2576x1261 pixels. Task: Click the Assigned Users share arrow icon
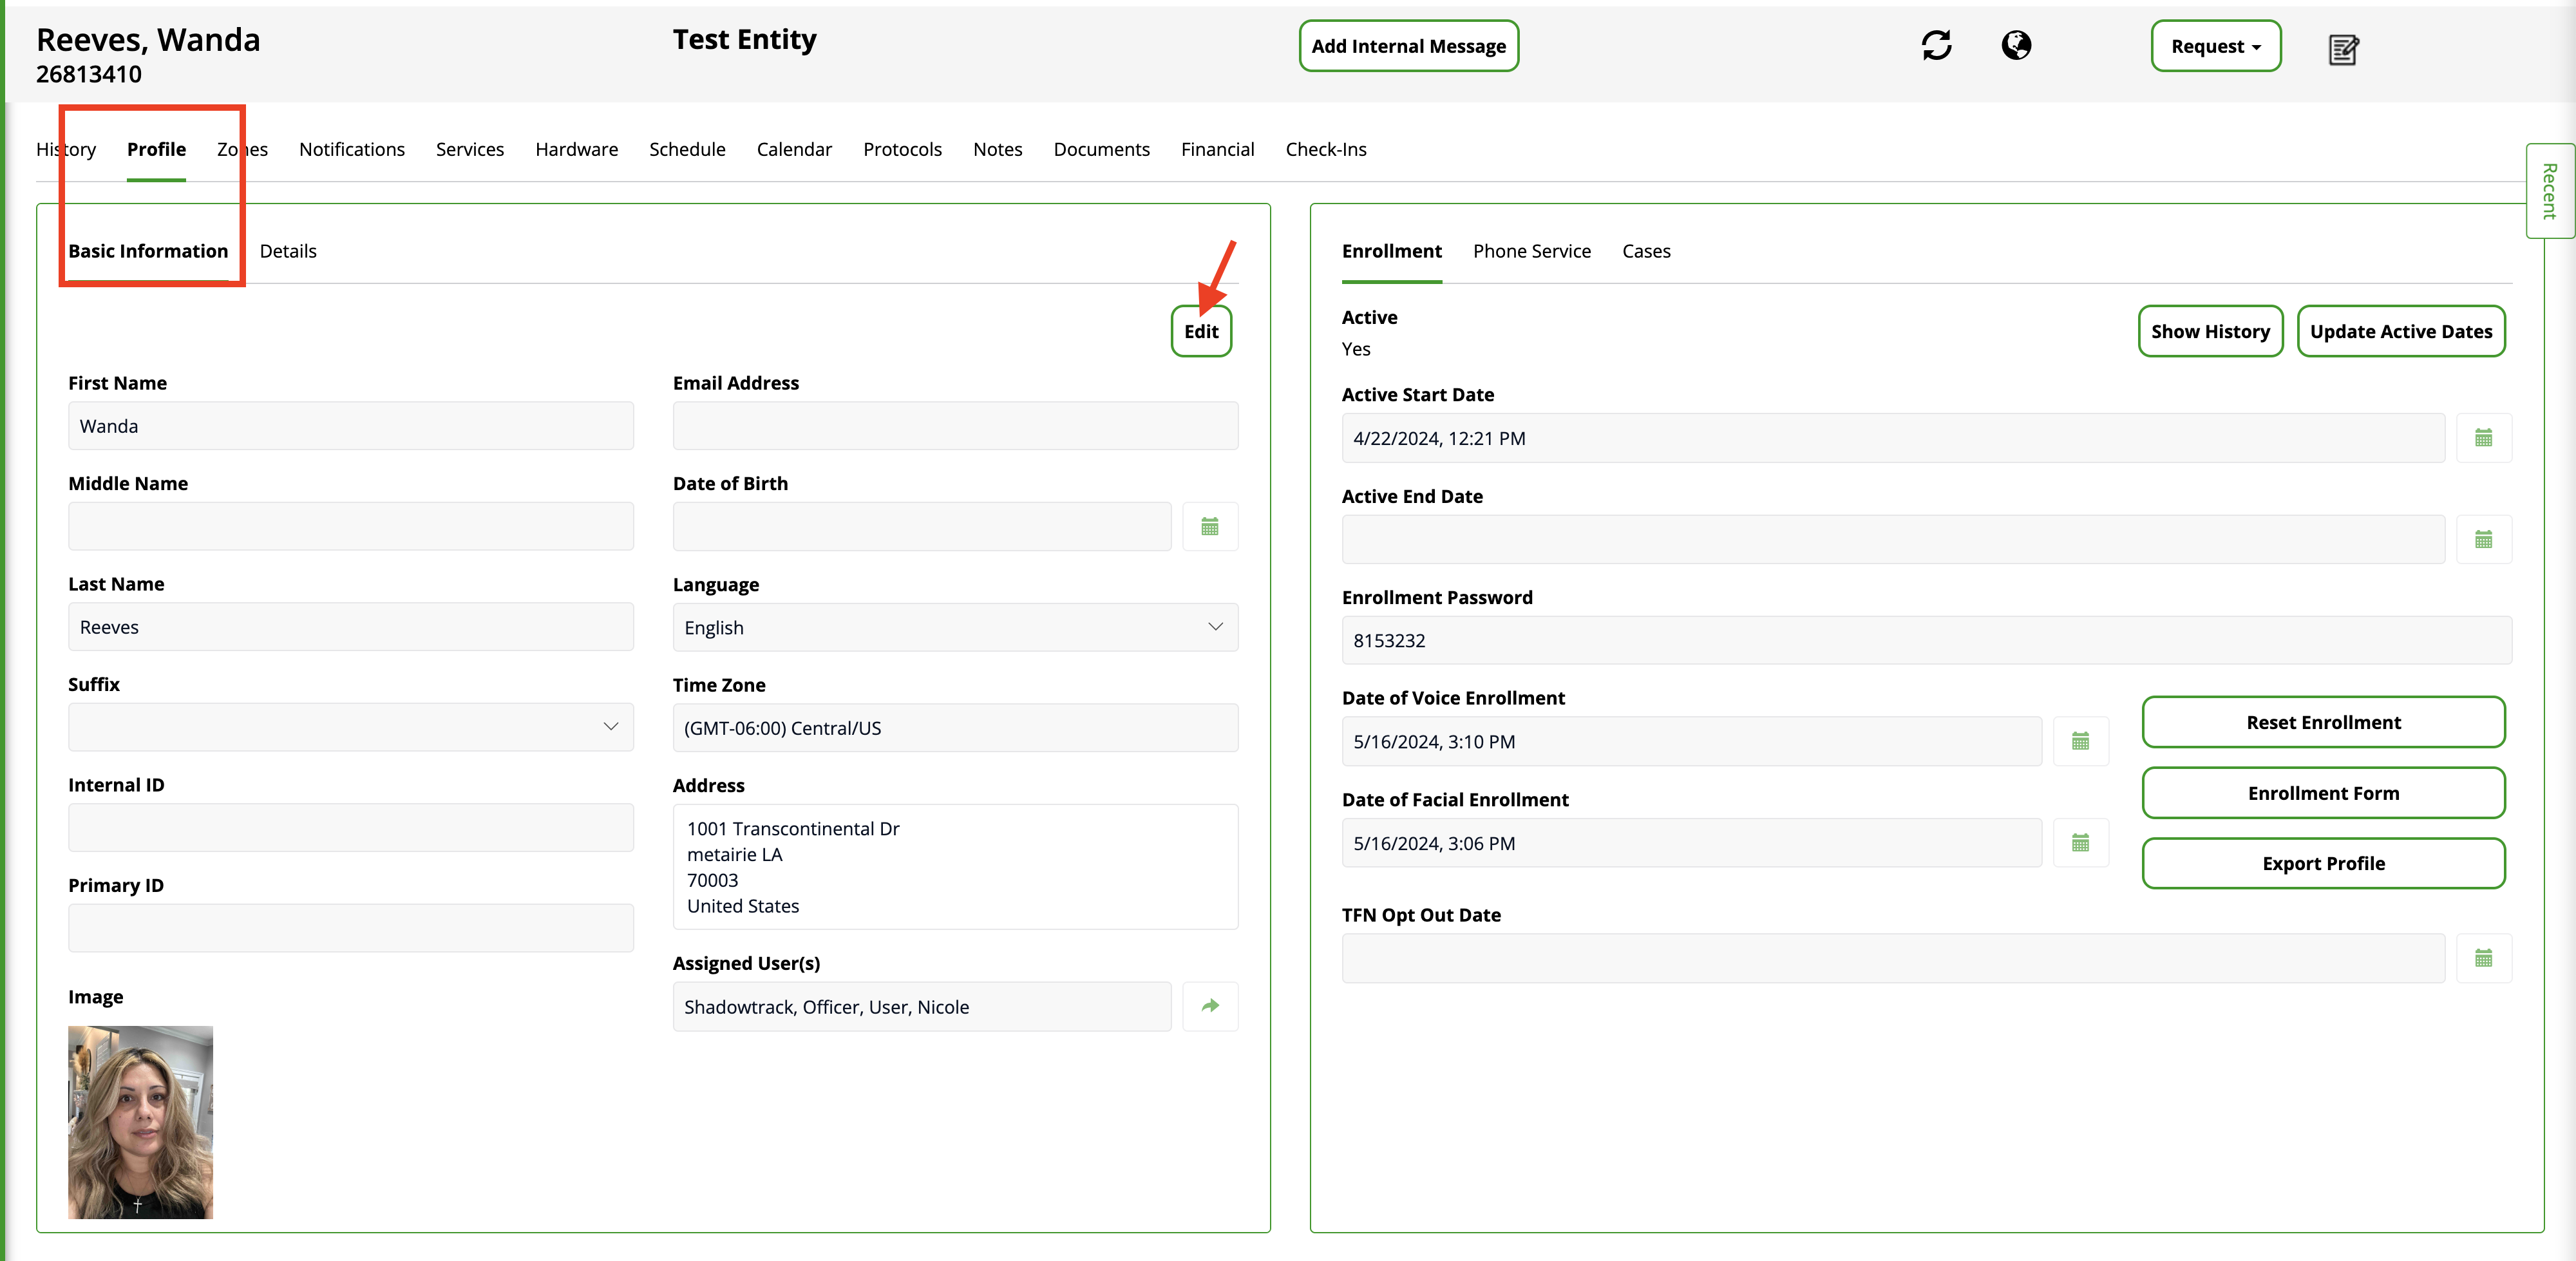(1210, 1006)
